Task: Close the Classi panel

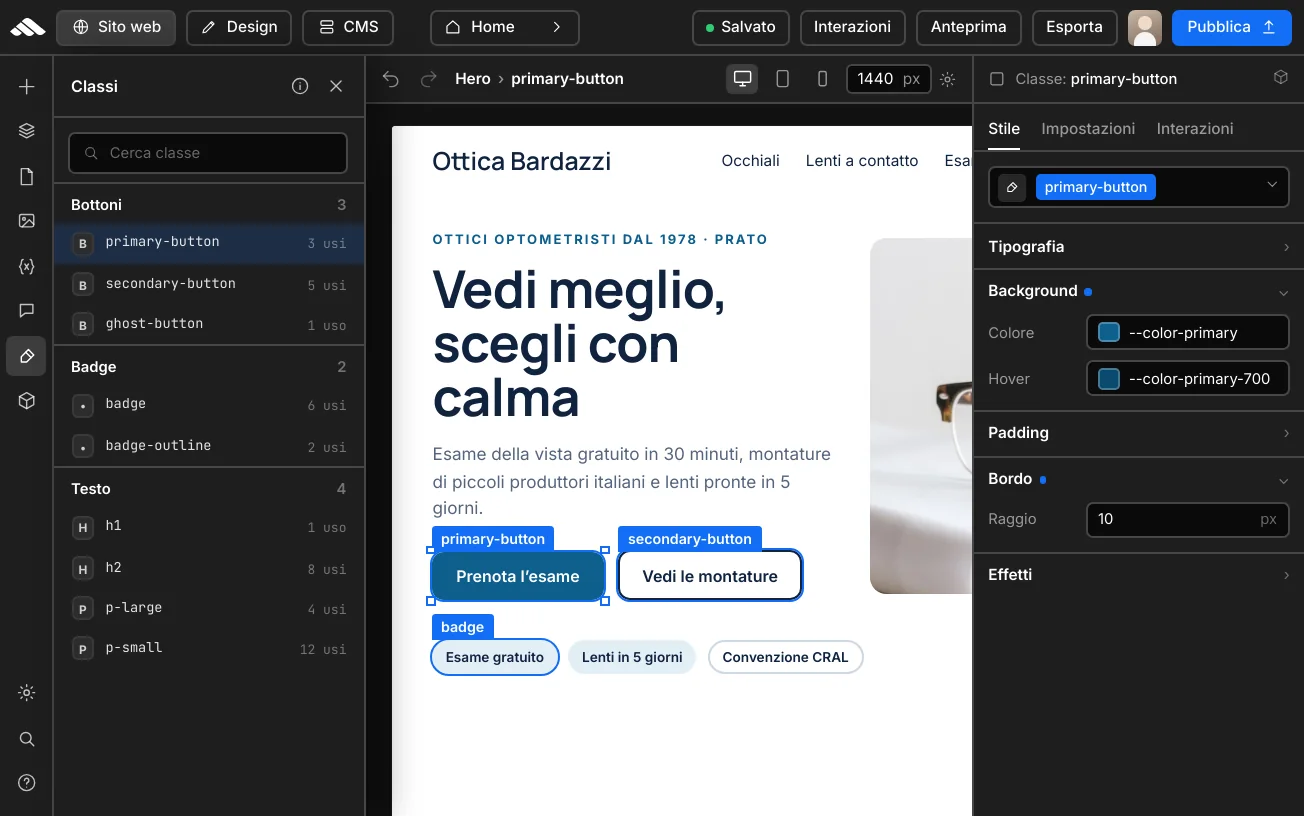Action: (336, 86)
